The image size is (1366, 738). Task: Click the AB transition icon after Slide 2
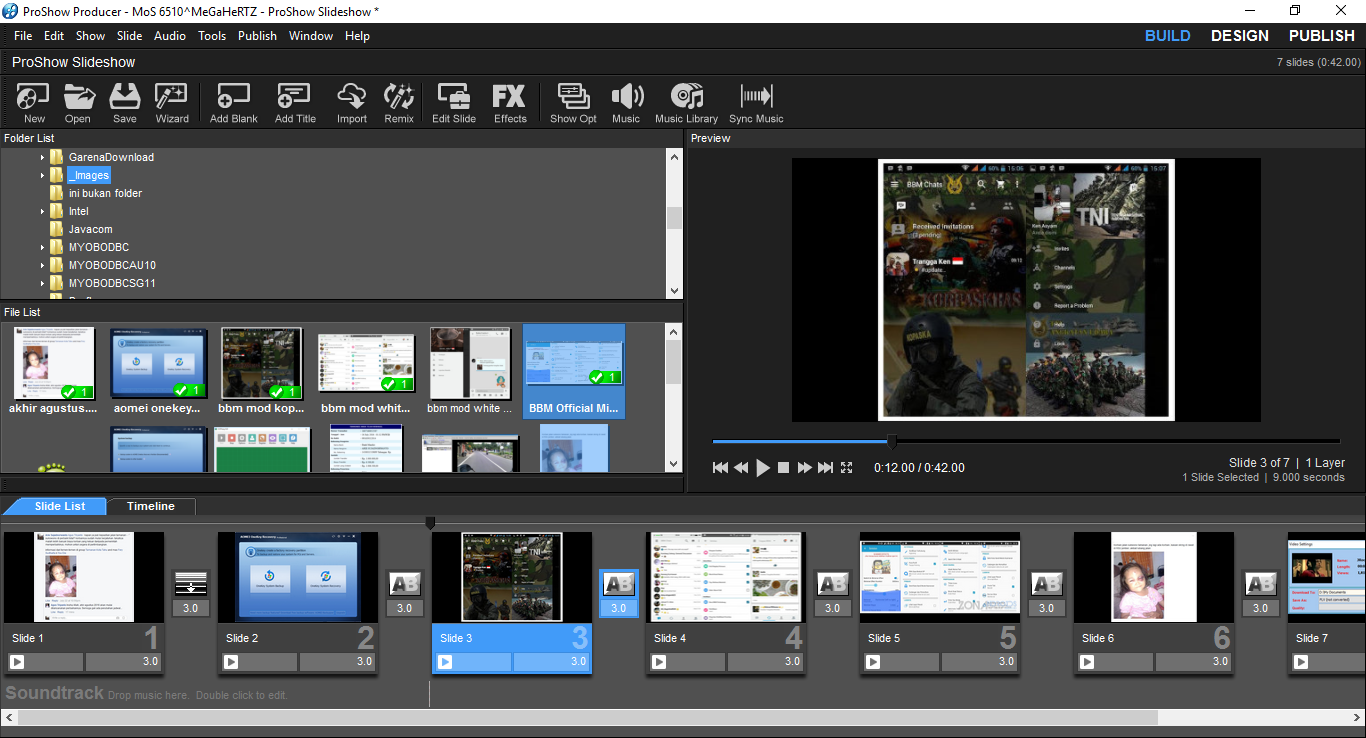pos(404,584)
